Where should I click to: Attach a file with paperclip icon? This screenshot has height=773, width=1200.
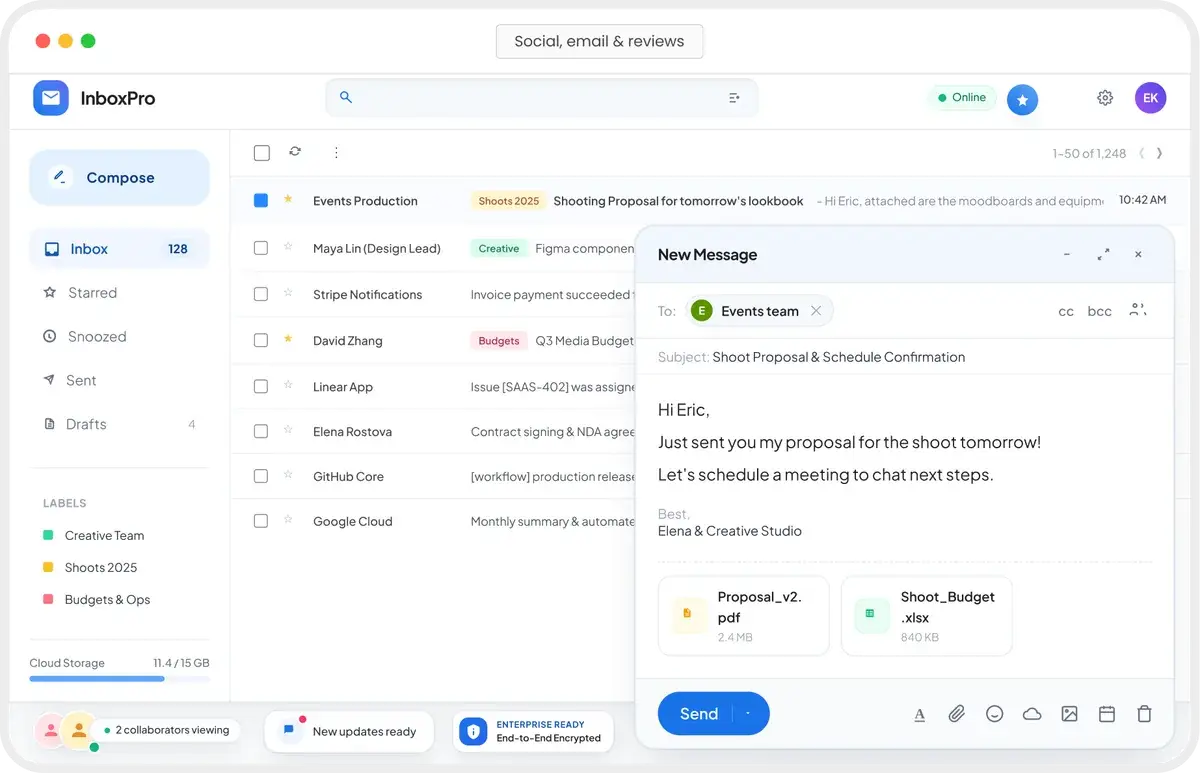click(957, 714)
